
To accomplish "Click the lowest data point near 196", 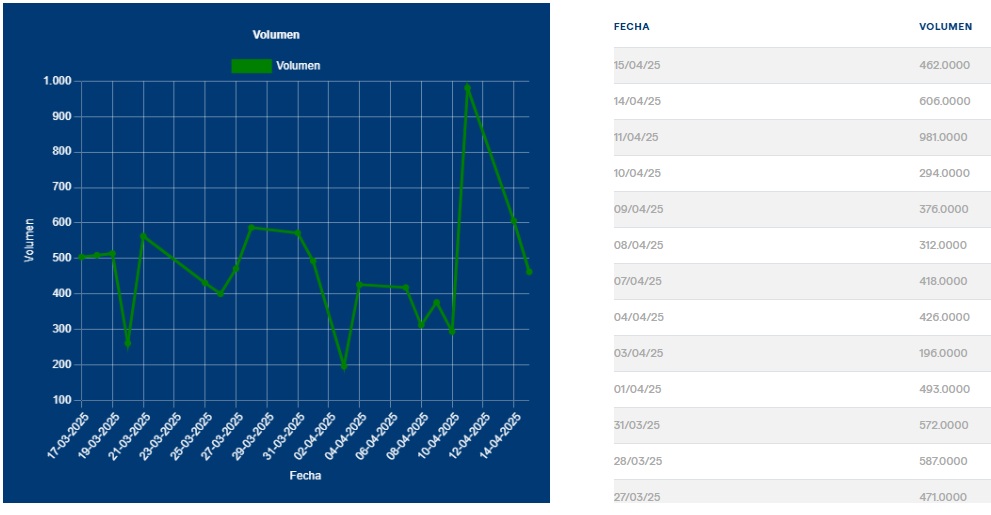I will click(344, 366).
